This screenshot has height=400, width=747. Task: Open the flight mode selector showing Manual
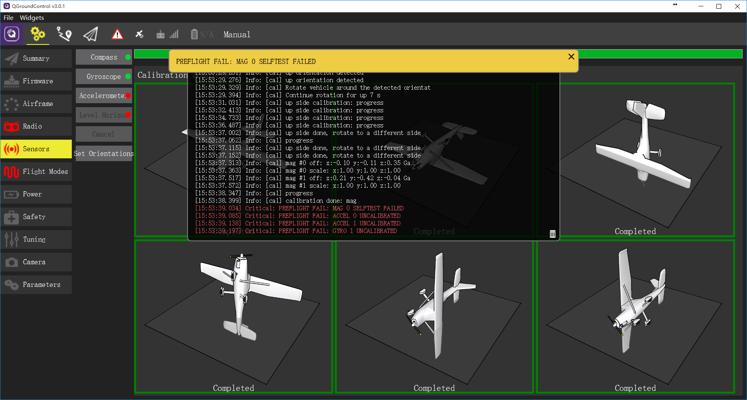237,35
